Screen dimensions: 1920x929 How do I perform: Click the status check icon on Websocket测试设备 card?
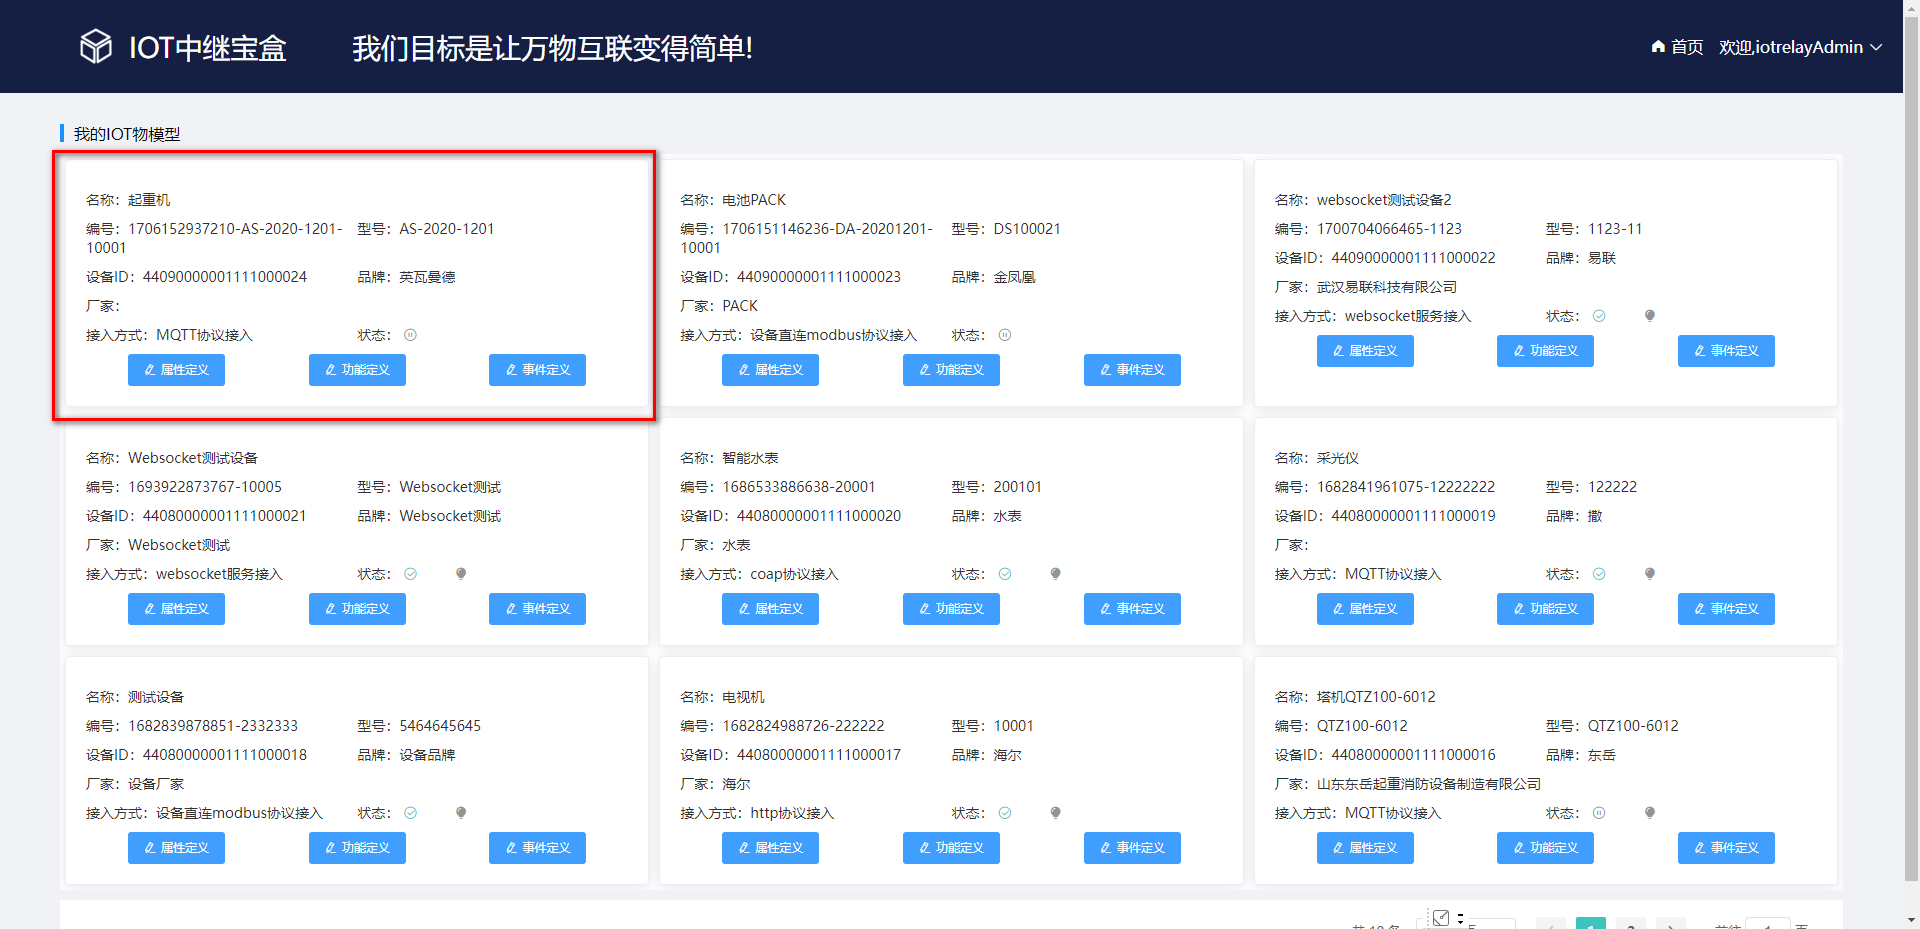[410, 574]
